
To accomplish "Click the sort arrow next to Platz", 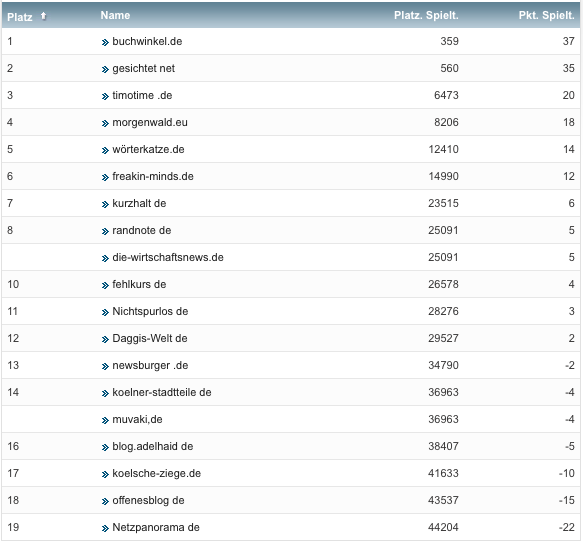I will pos(44,16).
